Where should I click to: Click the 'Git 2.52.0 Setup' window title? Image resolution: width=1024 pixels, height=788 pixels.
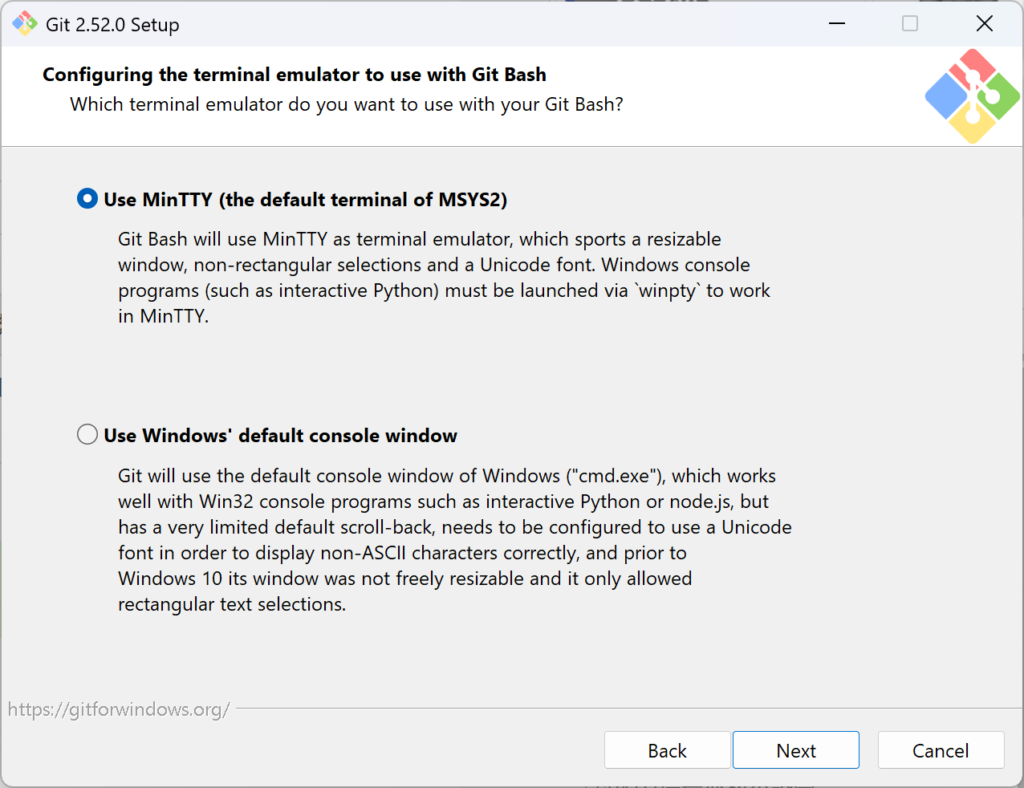click(x=112, y=25)
